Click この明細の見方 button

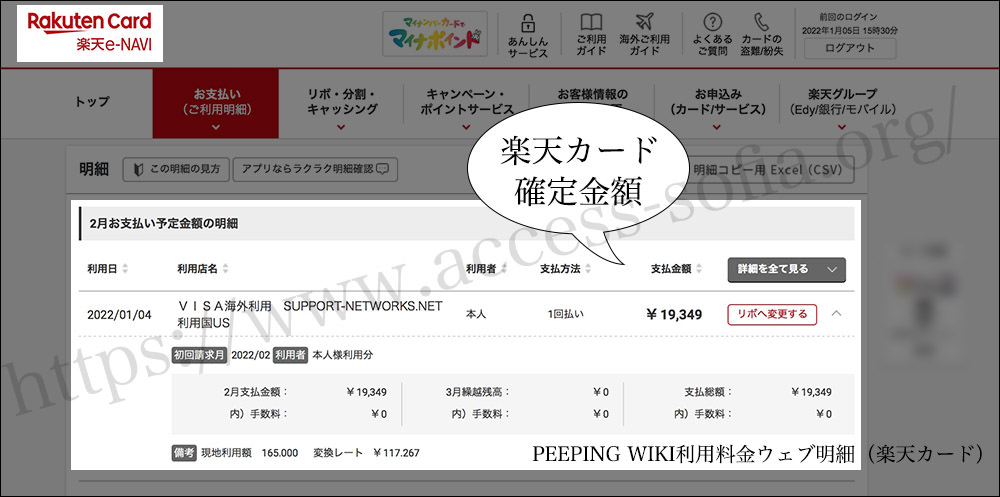(175, 170)
